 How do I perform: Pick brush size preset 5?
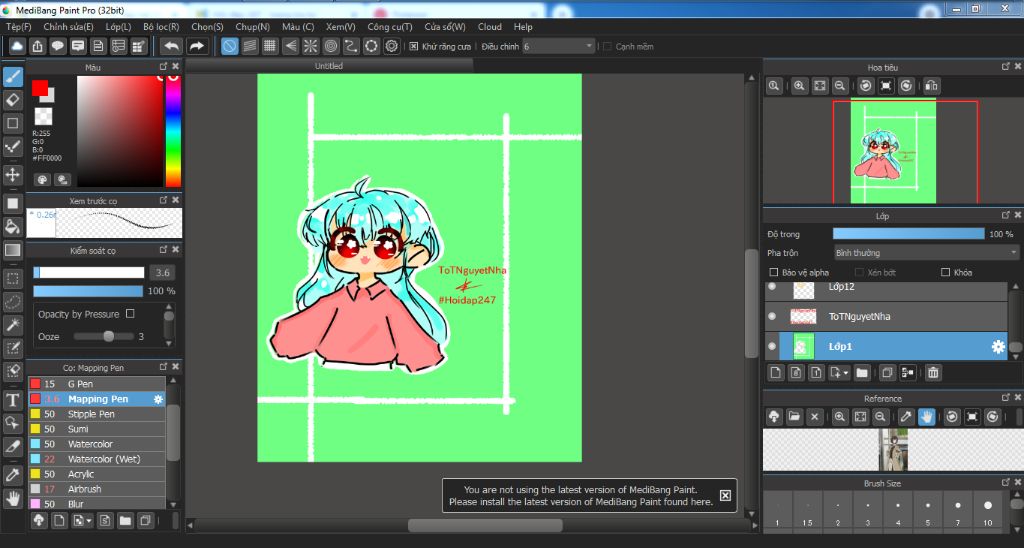pos(927,511)
